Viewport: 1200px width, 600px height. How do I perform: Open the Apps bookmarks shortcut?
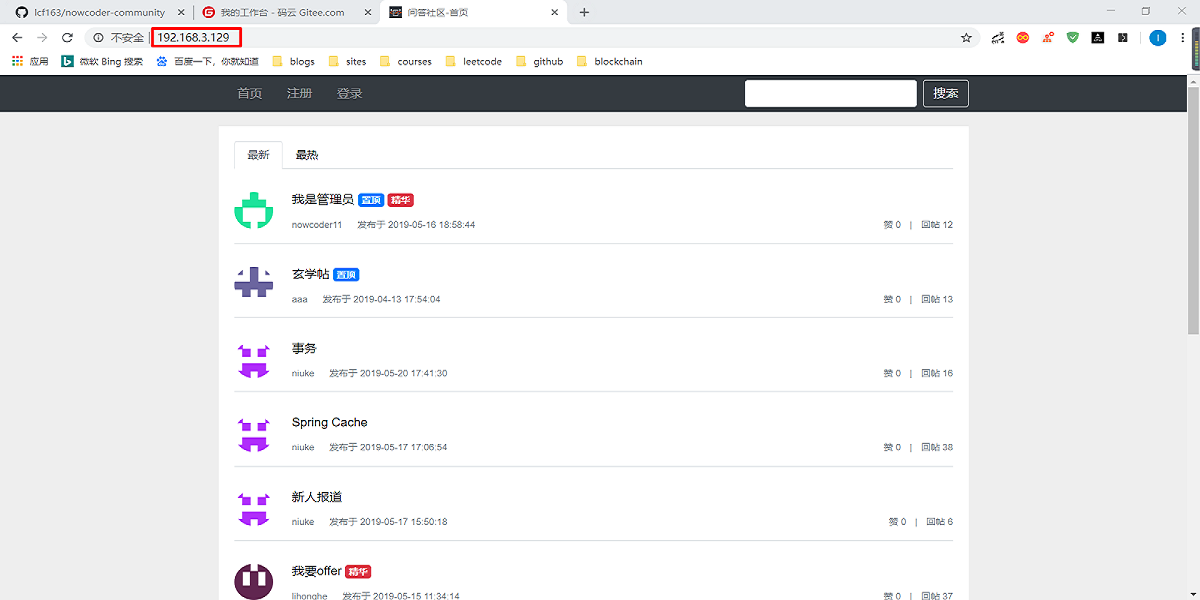(x=29, y=61)
